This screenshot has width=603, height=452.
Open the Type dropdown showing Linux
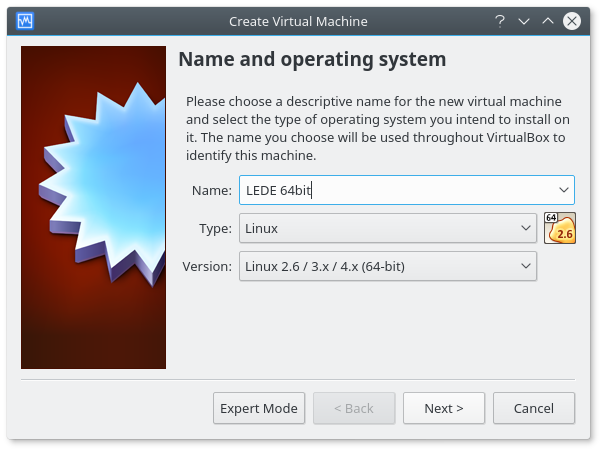coord(388,228)
